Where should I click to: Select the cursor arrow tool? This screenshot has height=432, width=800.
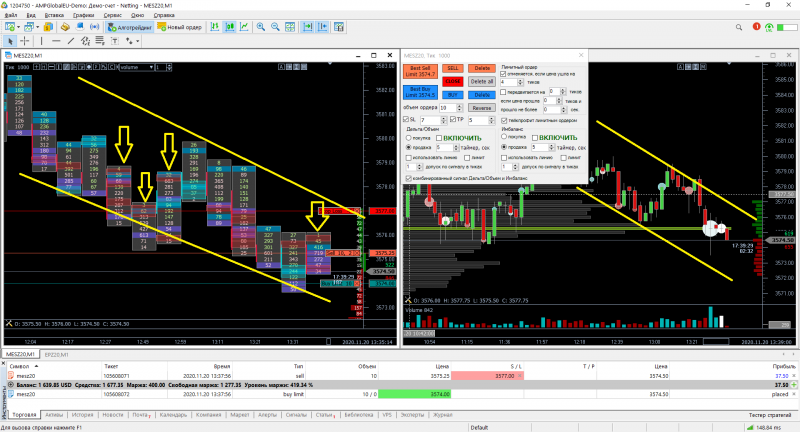(10, 41)
